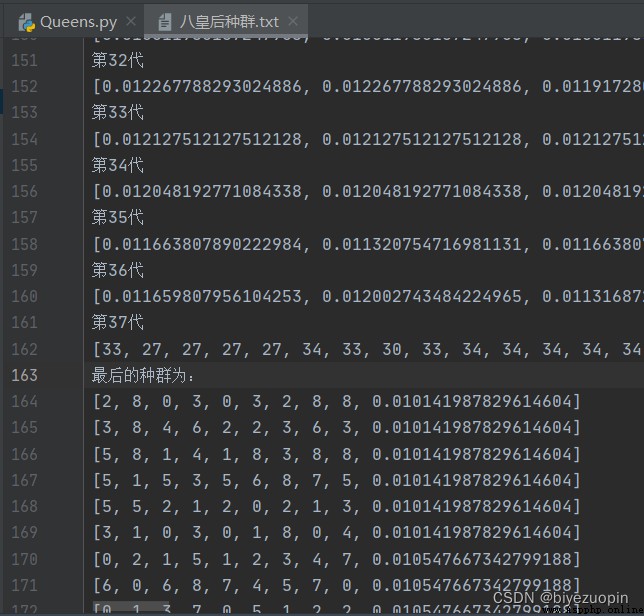The width and height of the screenshot is (644, 616).
Task: Click the row [0, 2, 1, 5, 1, 2, 3, 4, 7
Action: click(x=337, y=559)
